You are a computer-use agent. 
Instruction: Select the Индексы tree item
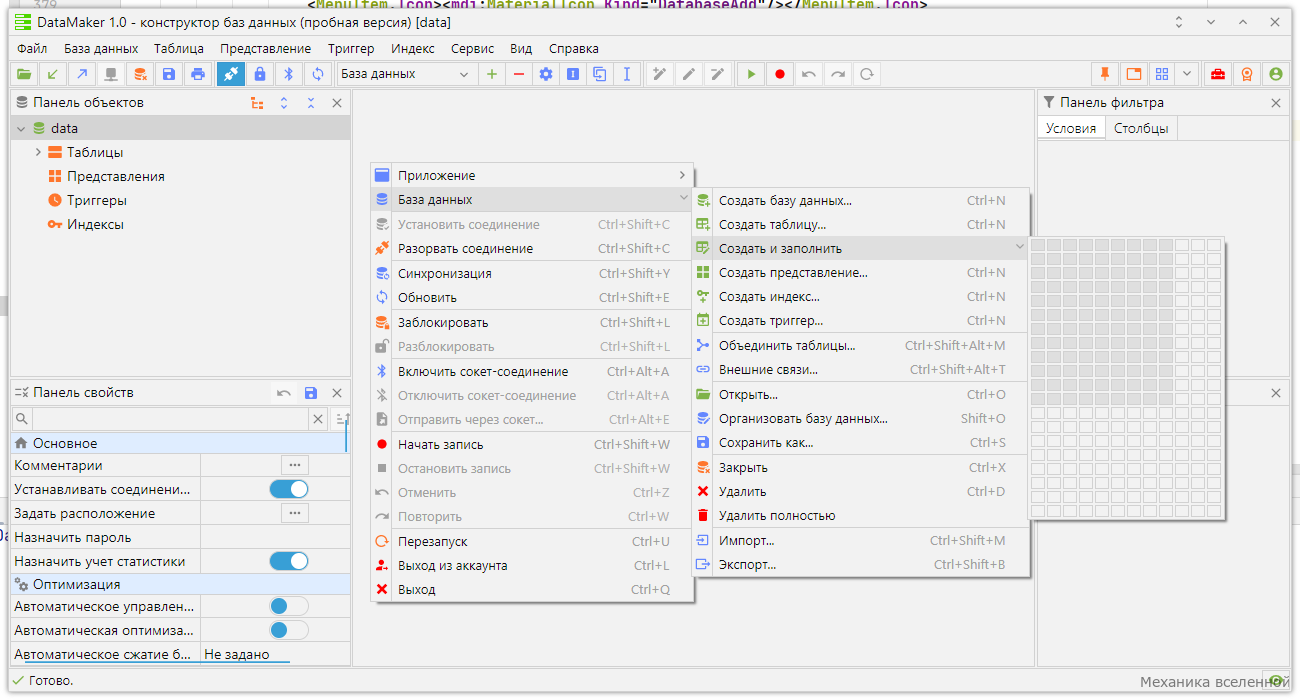95,224
